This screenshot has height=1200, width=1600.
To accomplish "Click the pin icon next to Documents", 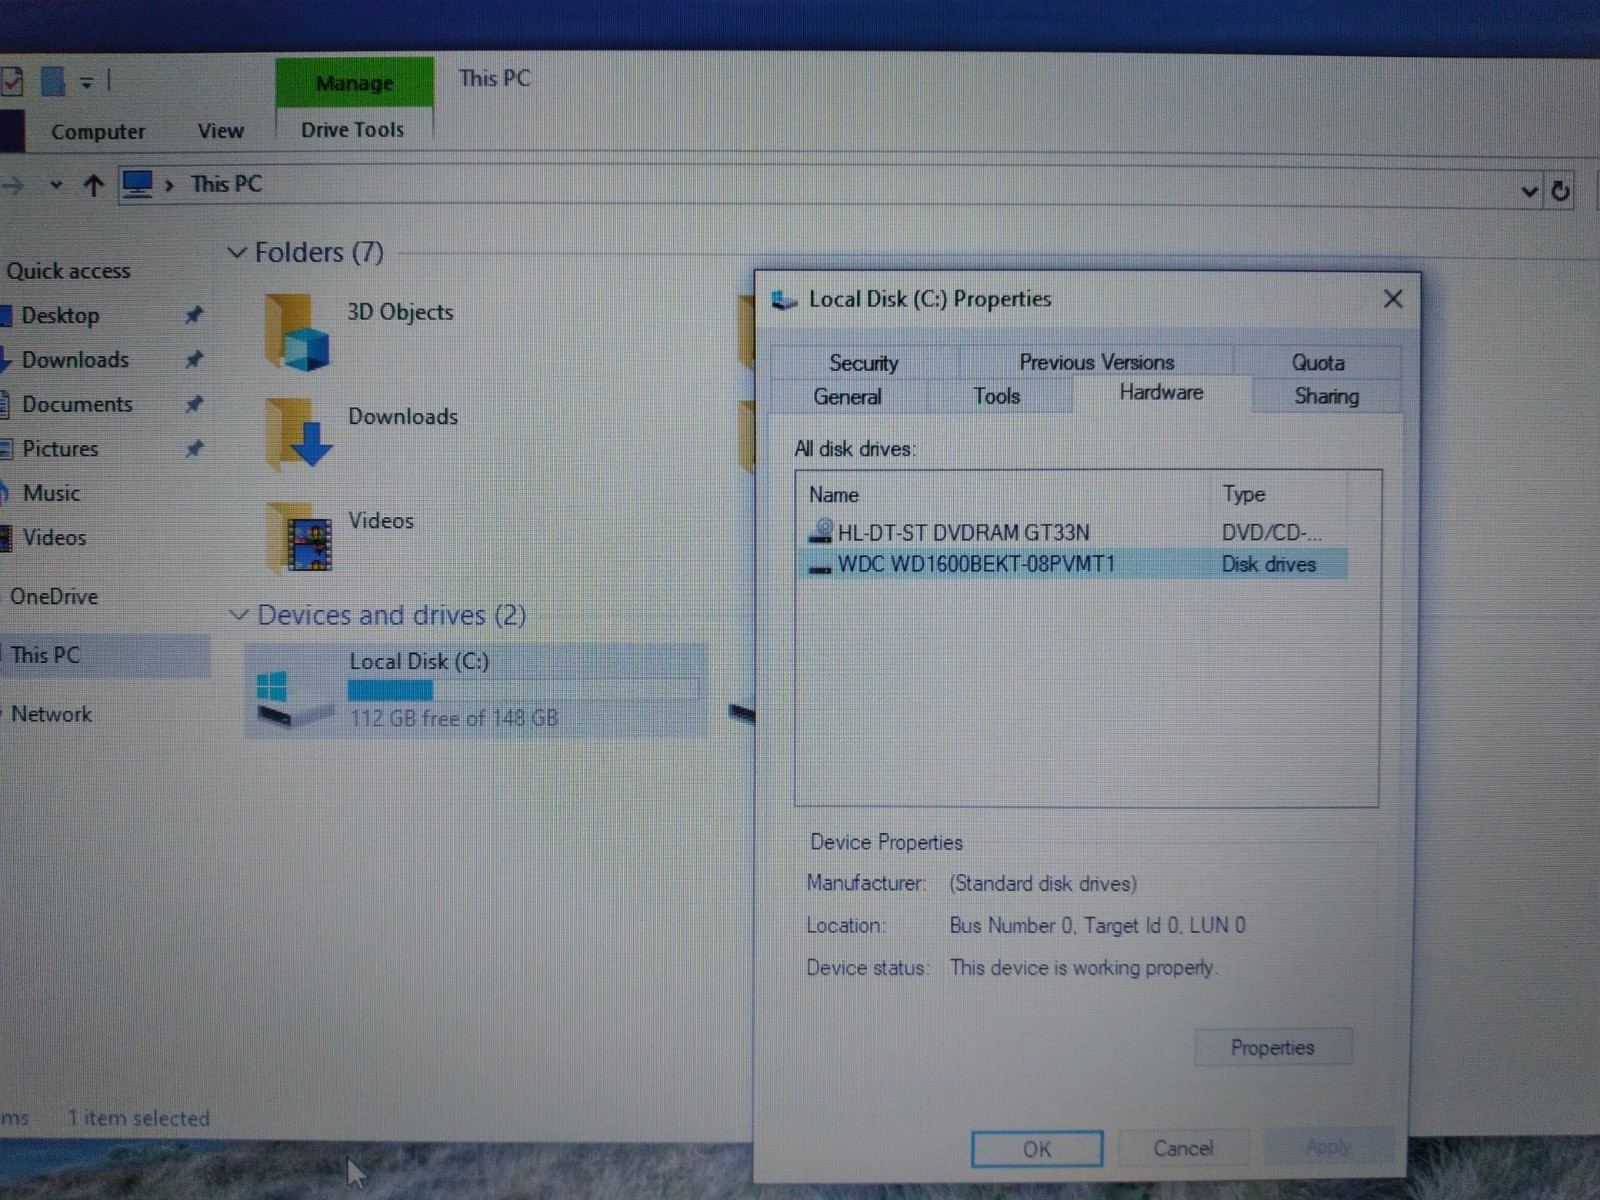I will 194,404.
